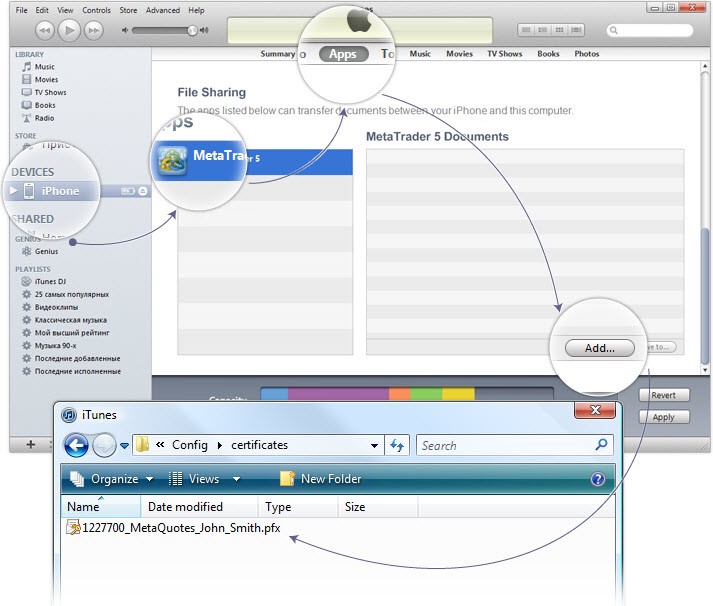Click the high volume speaker icon

tap(204, 30)
